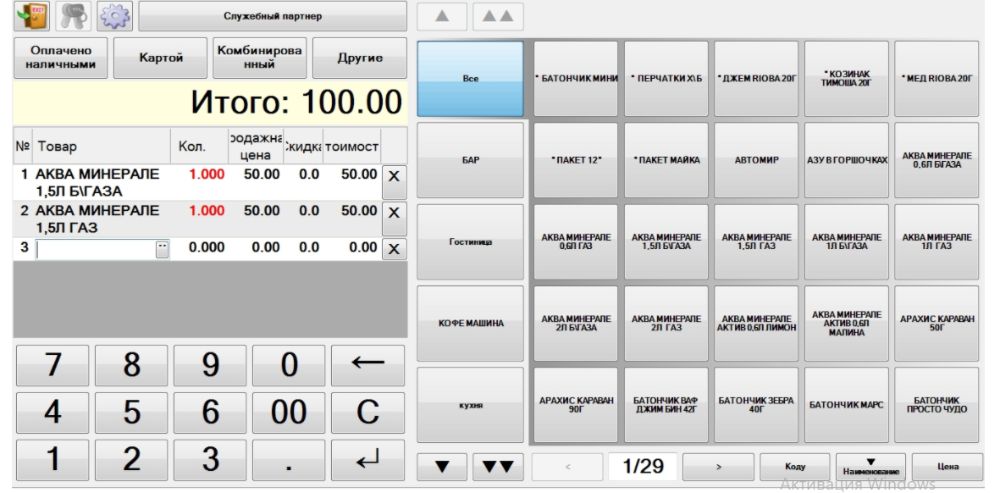Choose Оплачено наличными payment
The height and width of the screenshot is (493, 1000).
tap(61, 58)
